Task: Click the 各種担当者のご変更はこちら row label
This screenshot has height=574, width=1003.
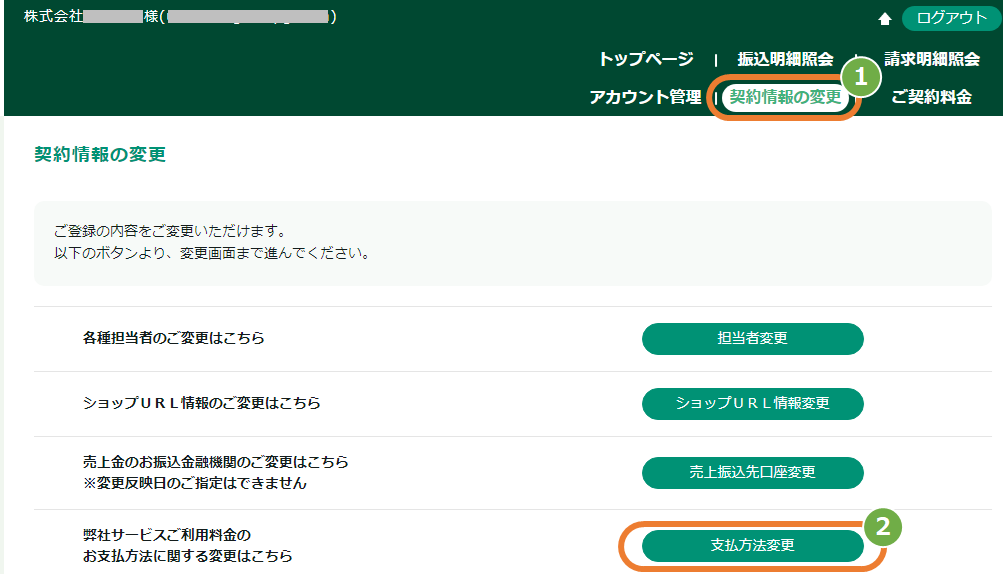Action: coord(174,338)
